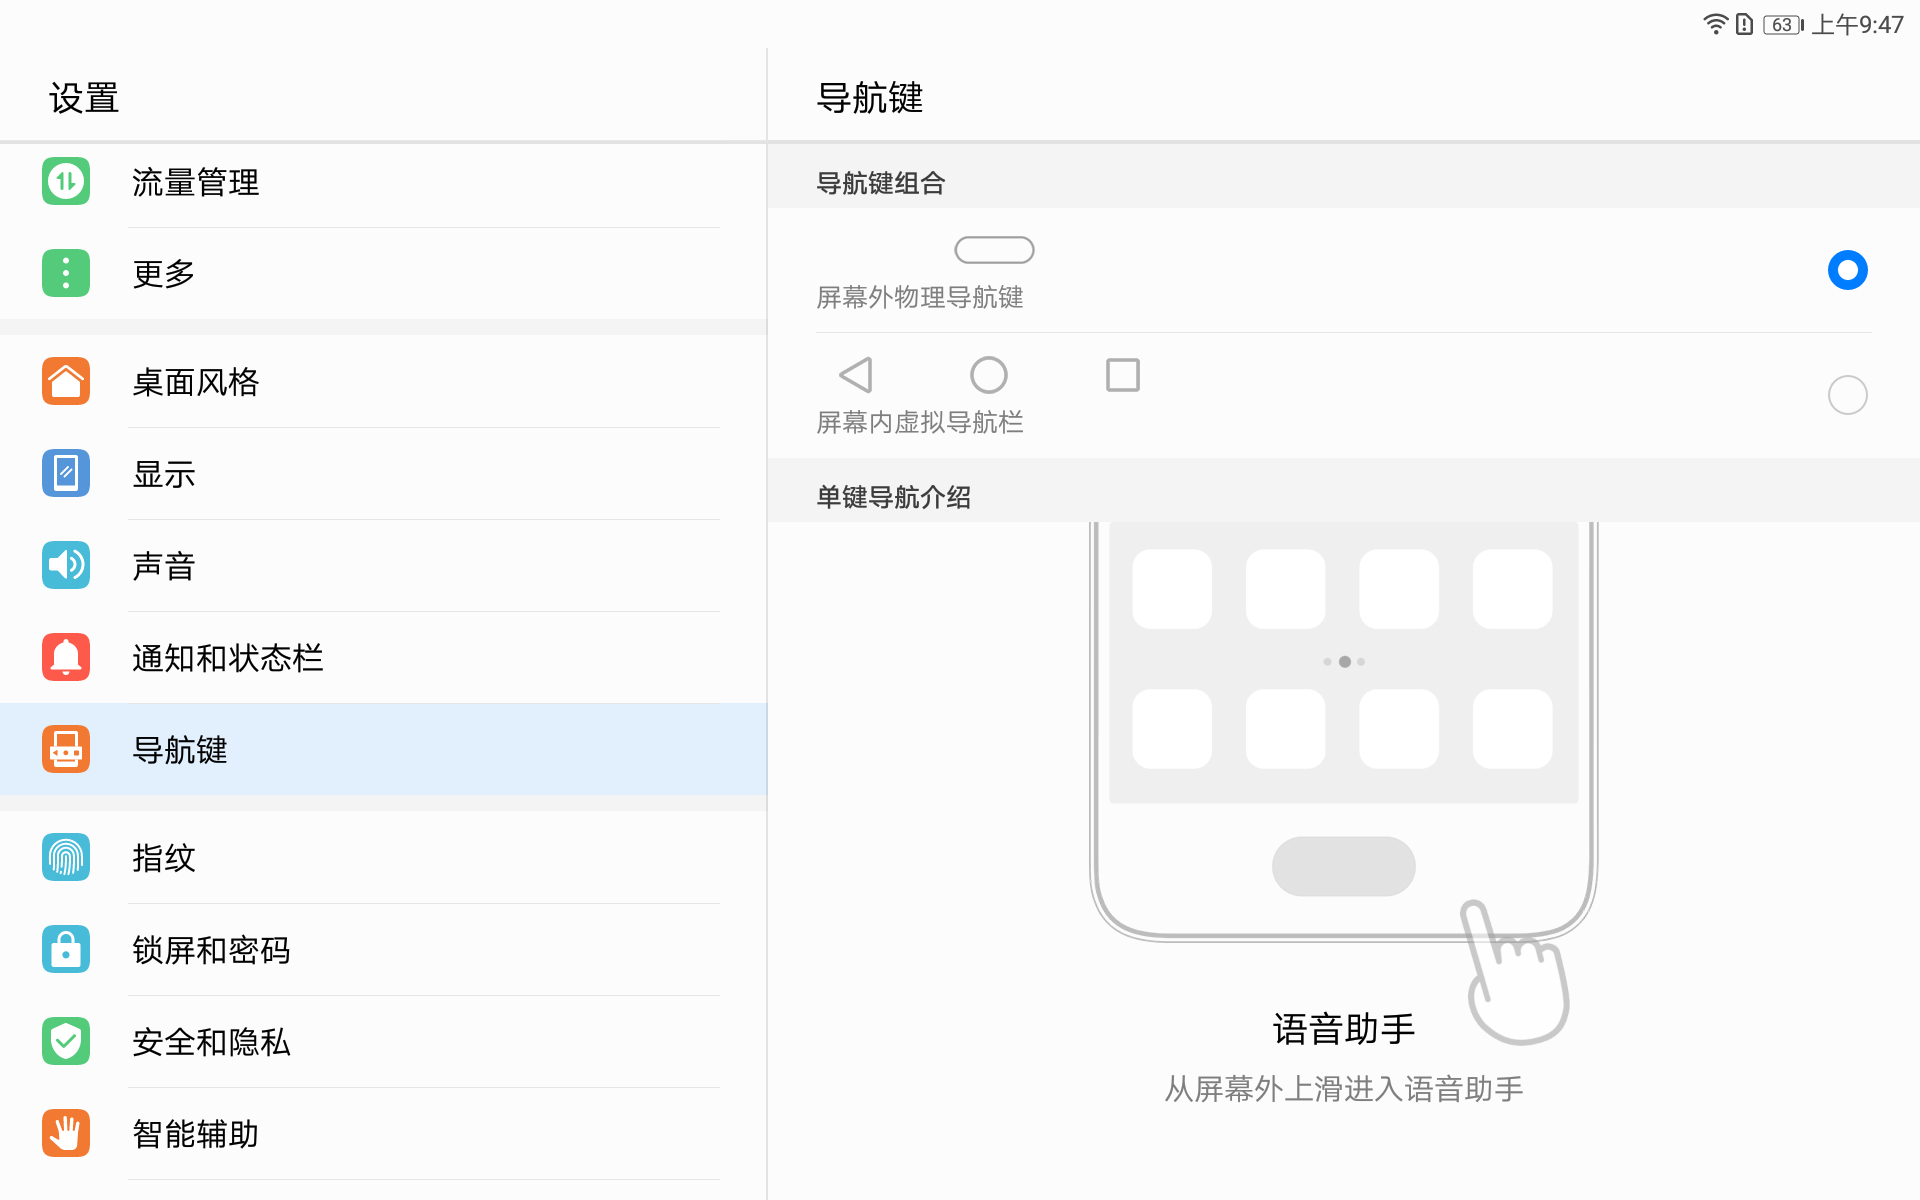
Task: Click the red 通知和状态栏 bell icon
Action: coord(66,657)
